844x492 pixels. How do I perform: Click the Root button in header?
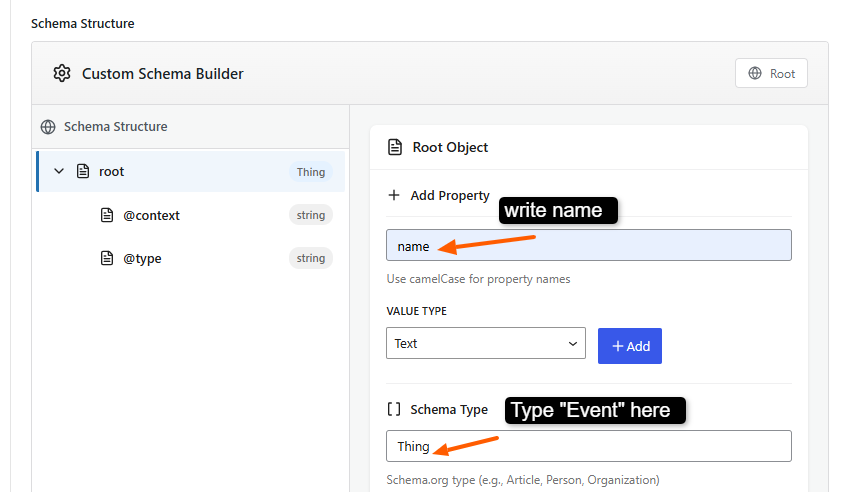(771, 73)
